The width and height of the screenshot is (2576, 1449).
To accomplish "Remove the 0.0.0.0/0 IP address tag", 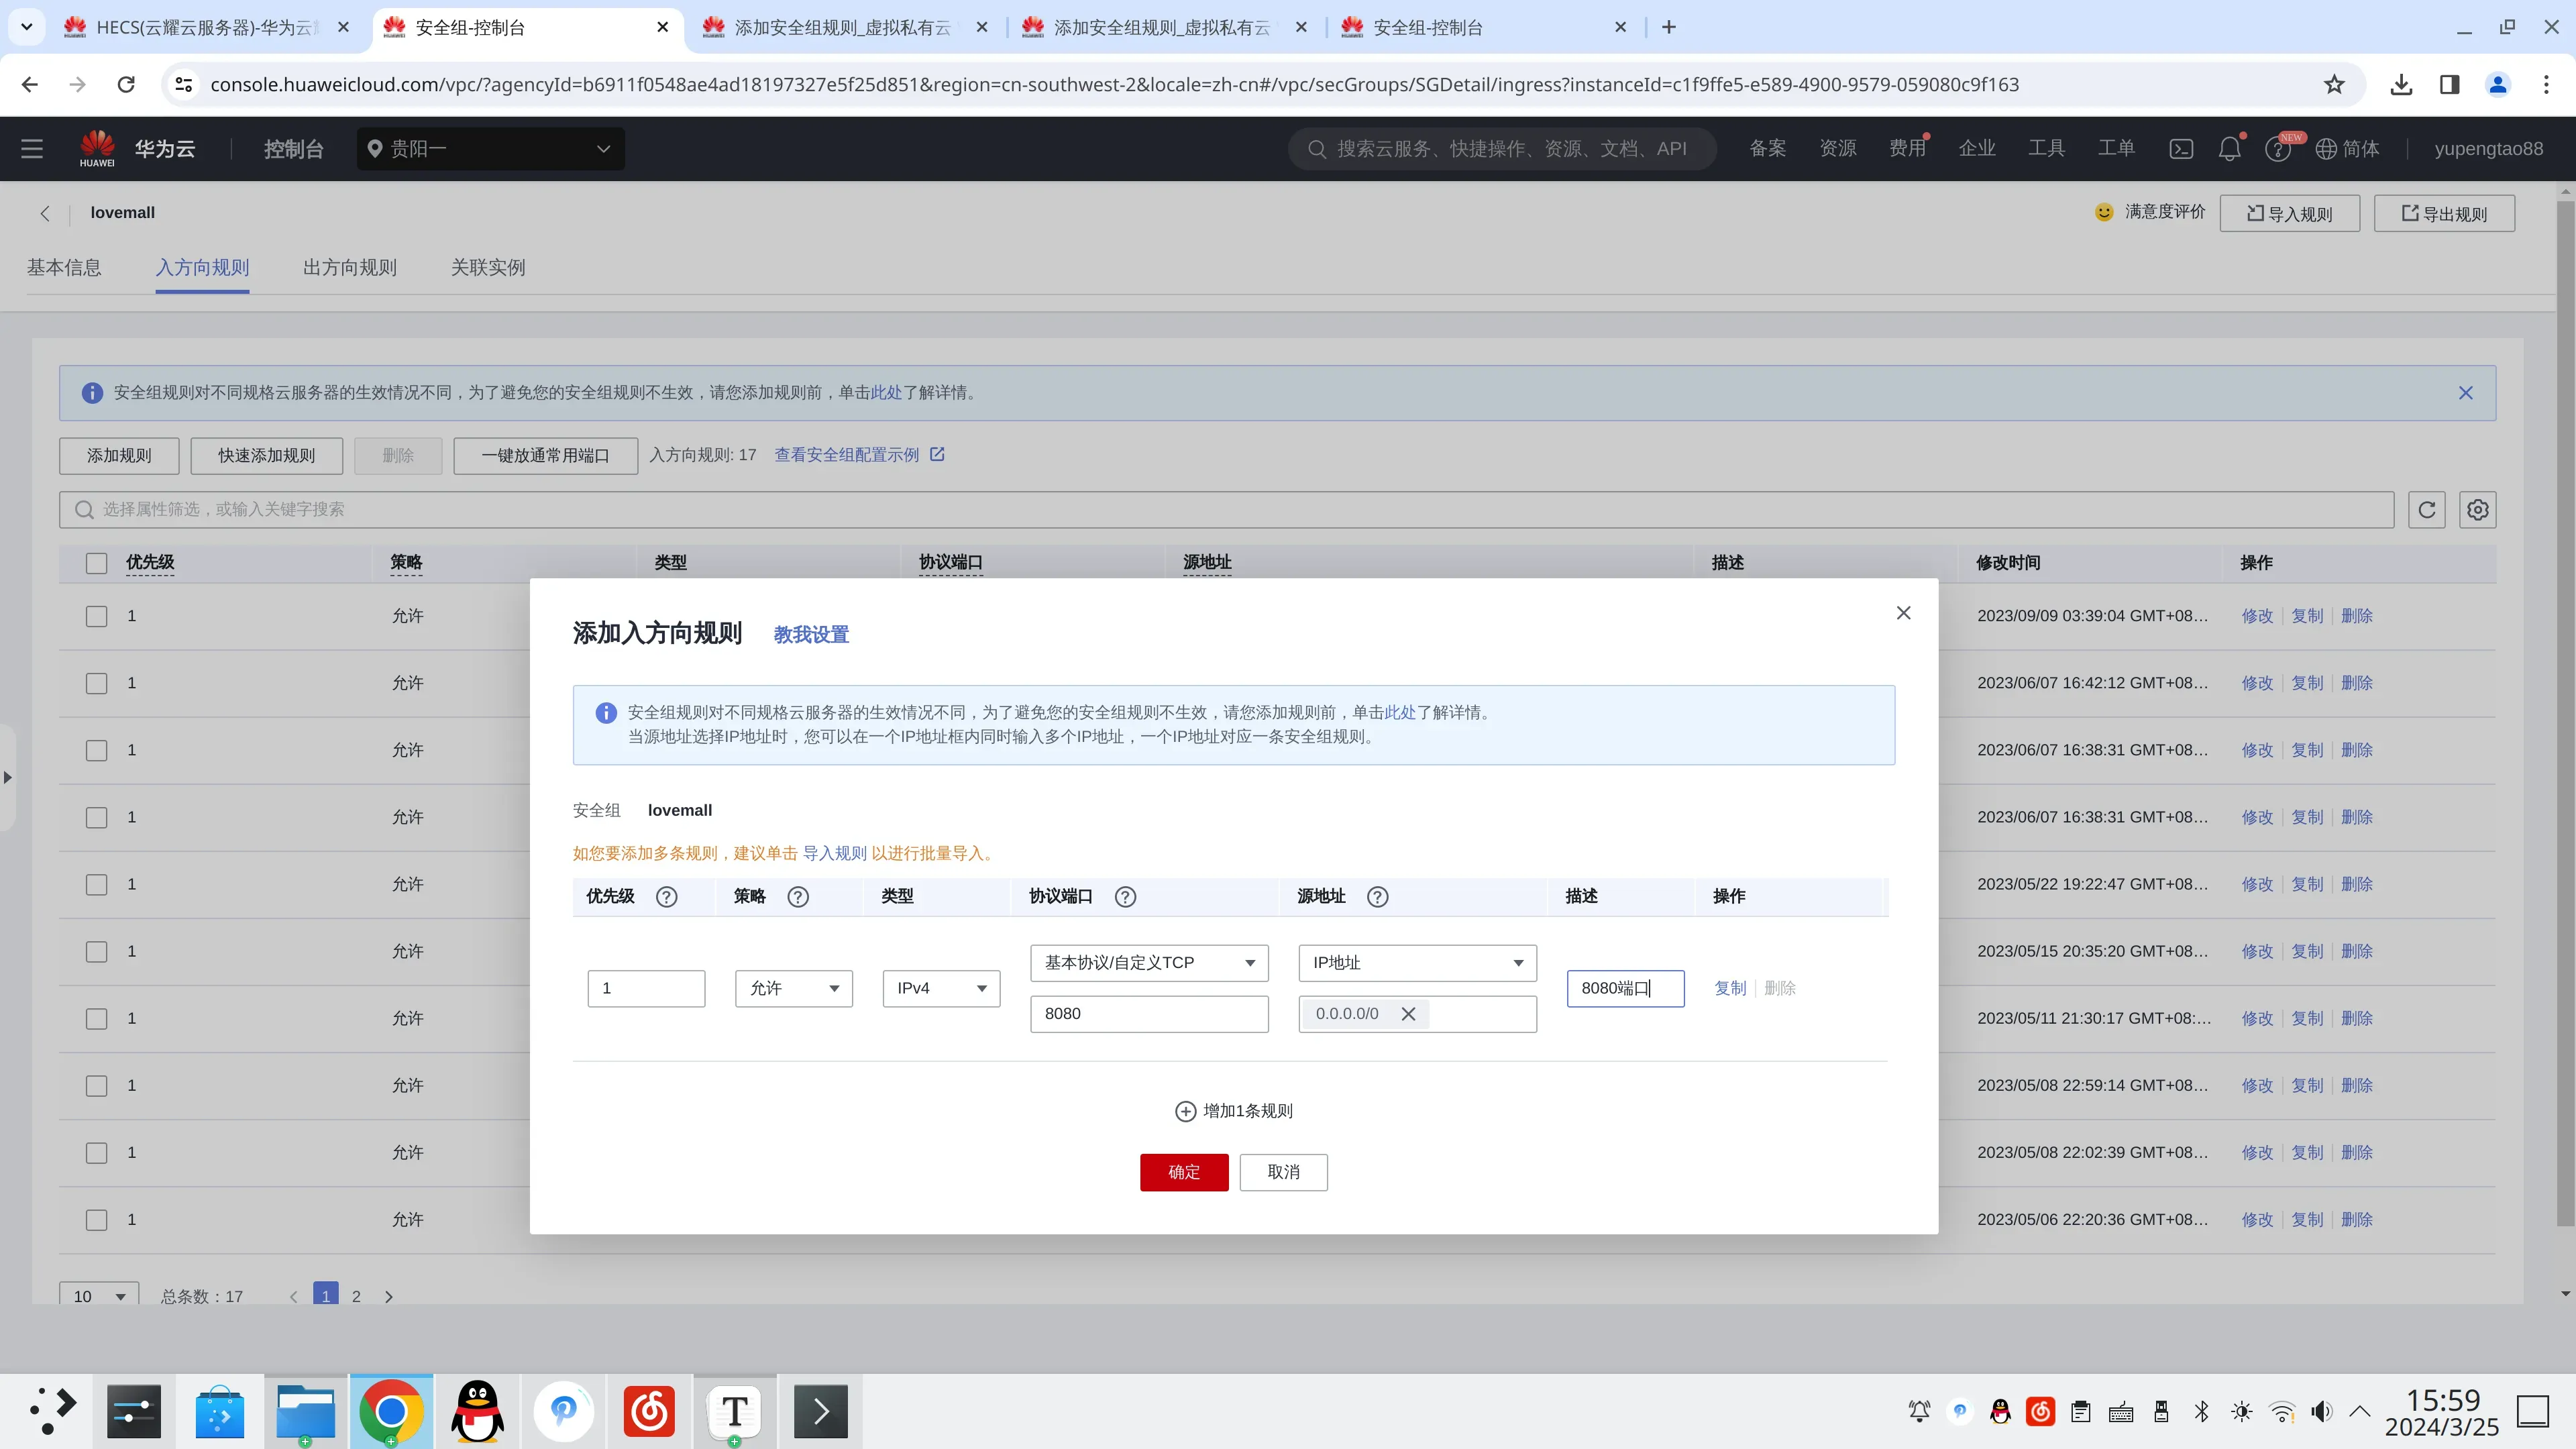I will point(1408,1014).
